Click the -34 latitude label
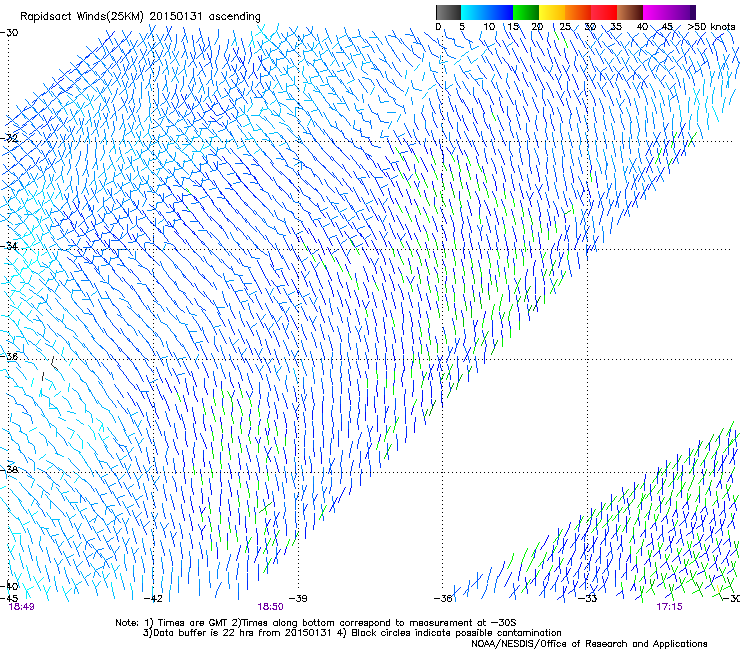 point(9,246)
